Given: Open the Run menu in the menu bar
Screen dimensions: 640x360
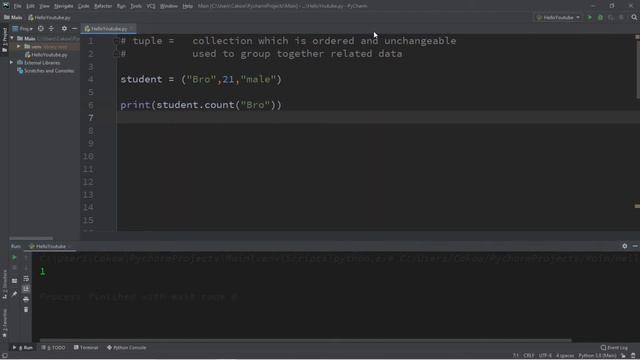Looking at the screenshot, I should 121,6.
